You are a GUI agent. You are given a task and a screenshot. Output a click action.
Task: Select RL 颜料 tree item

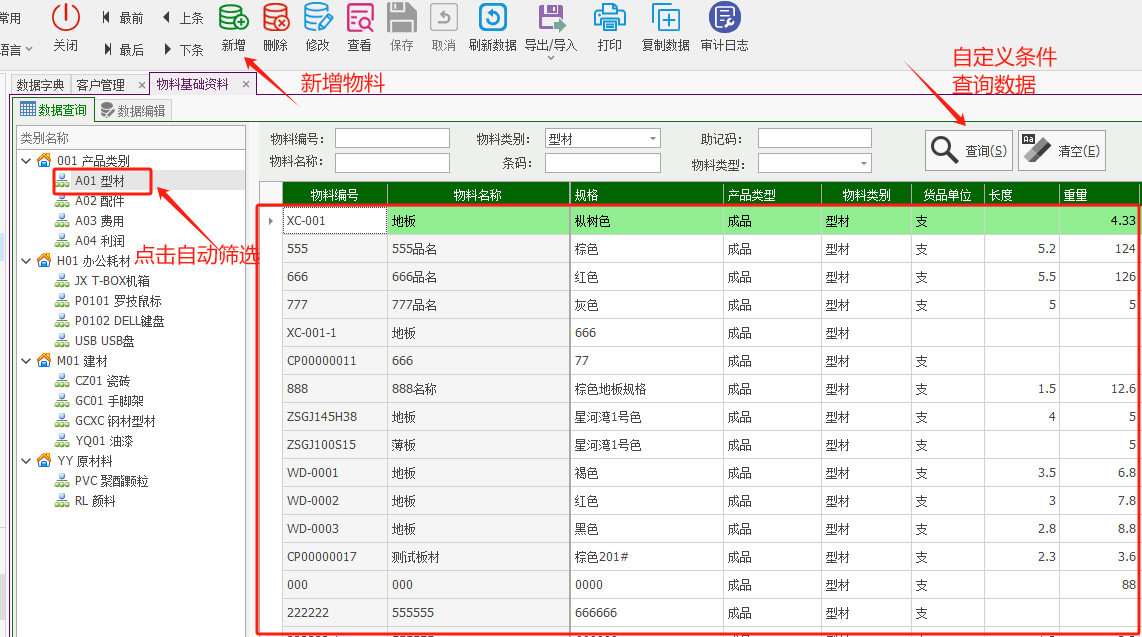(95, 501)
